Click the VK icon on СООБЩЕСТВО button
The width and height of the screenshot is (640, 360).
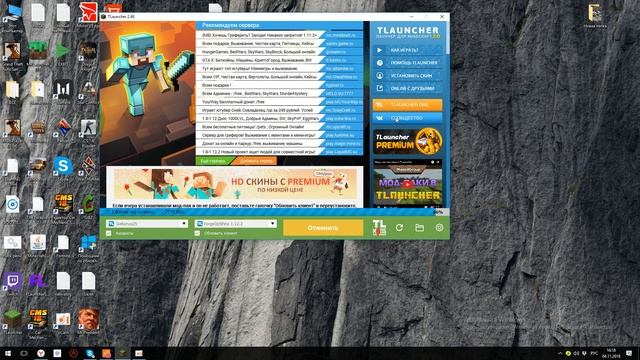380,118
